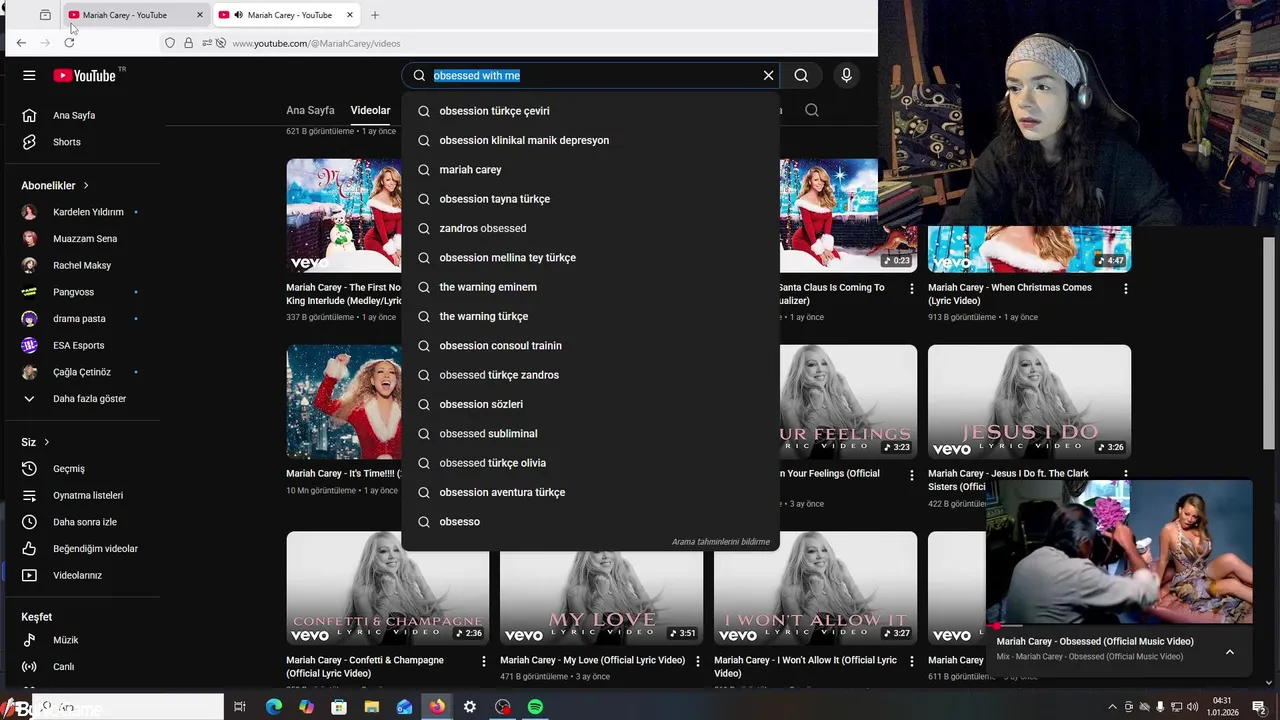Viewport: 1280px width, 720px height.
Task: Click the page vertical scrollbar
Action: tap(1269, 343)
